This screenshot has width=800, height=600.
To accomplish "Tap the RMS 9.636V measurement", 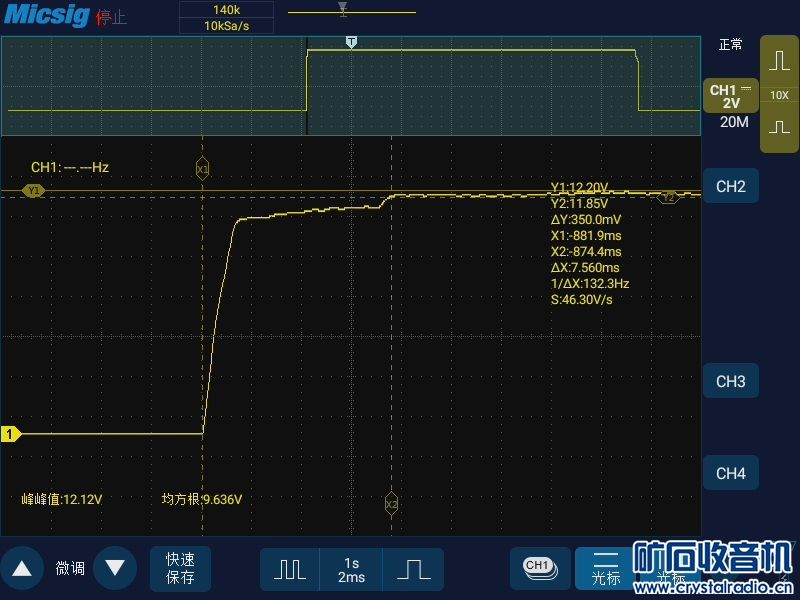I will 202,499.
